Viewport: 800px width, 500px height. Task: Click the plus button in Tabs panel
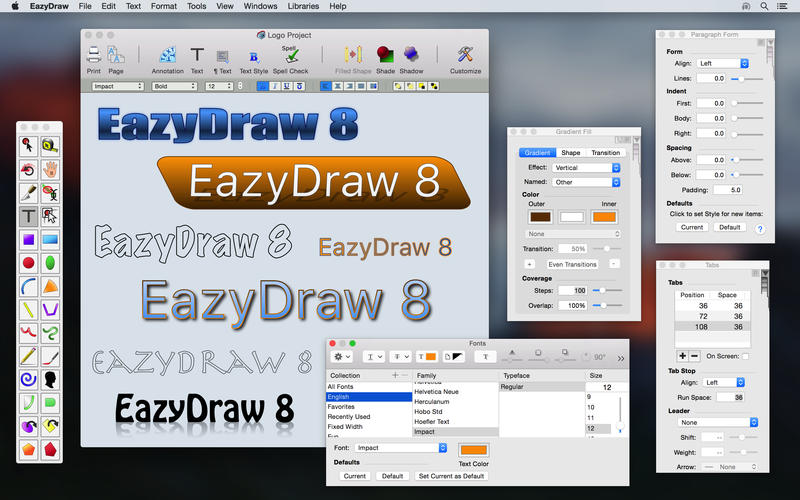[x=683, y=356]
